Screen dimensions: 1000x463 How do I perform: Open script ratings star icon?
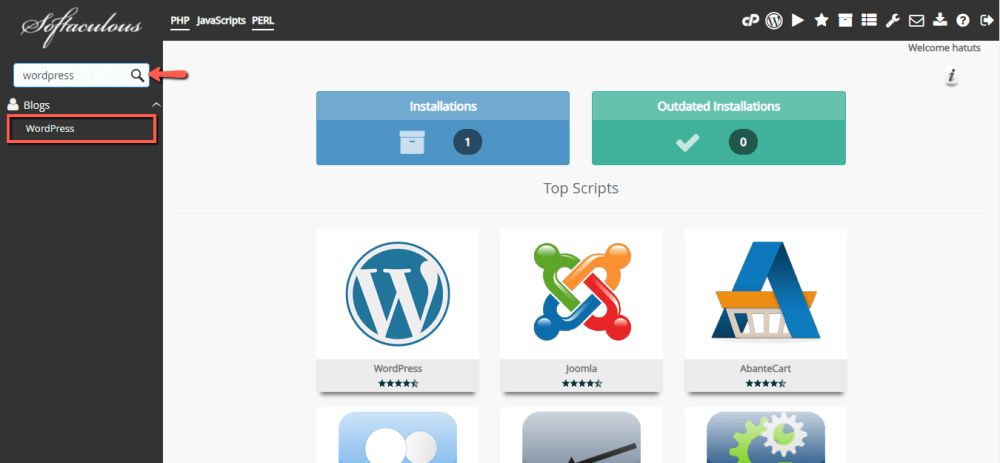(821, 20)
